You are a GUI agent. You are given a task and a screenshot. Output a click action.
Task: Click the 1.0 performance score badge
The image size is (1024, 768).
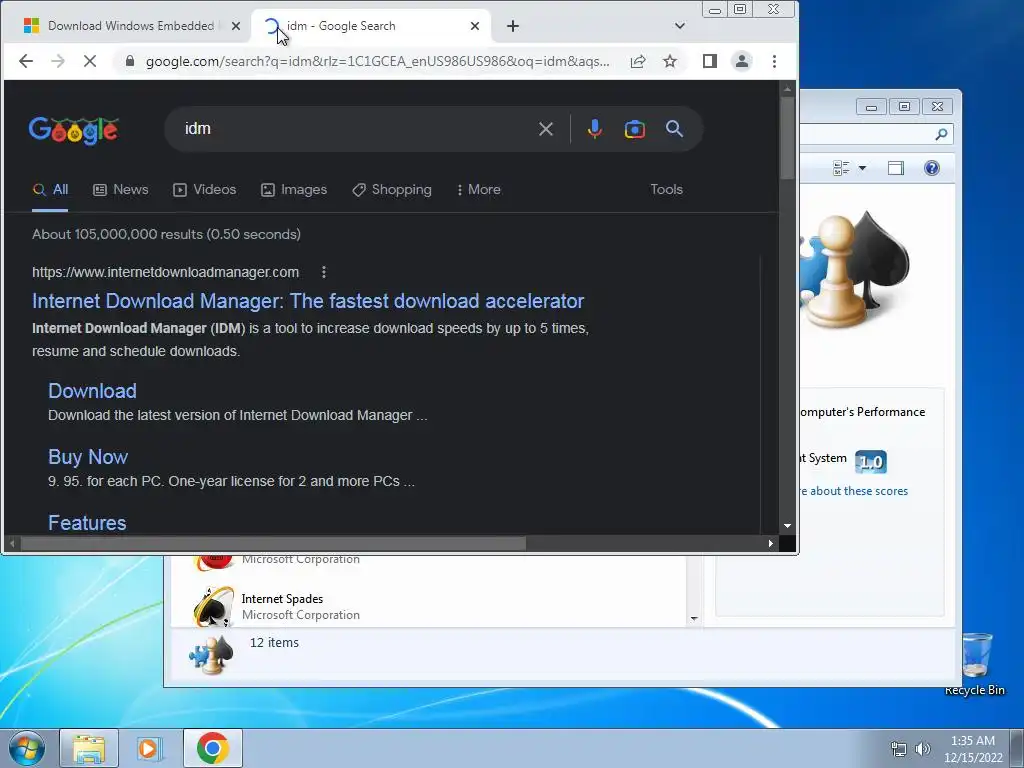click(871, 462)
